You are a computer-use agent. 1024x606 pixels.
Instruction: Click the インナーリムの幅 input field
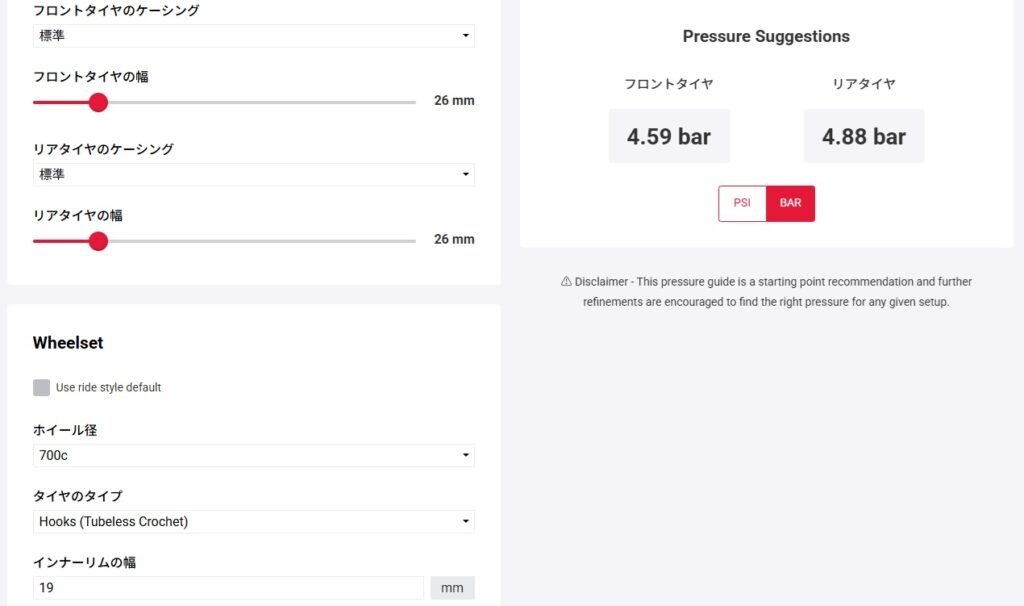229,588
